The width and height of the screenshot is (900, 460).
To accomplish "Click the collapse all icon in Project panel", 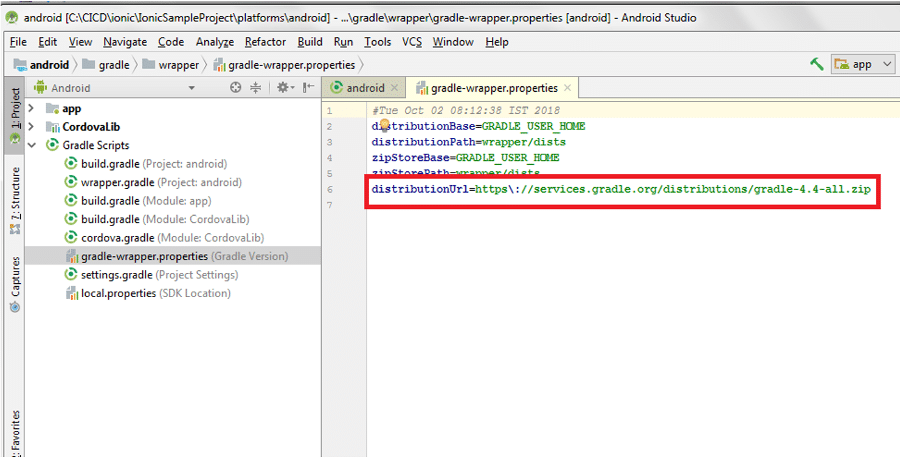I will pyautogui.click(x=256, y=88).
